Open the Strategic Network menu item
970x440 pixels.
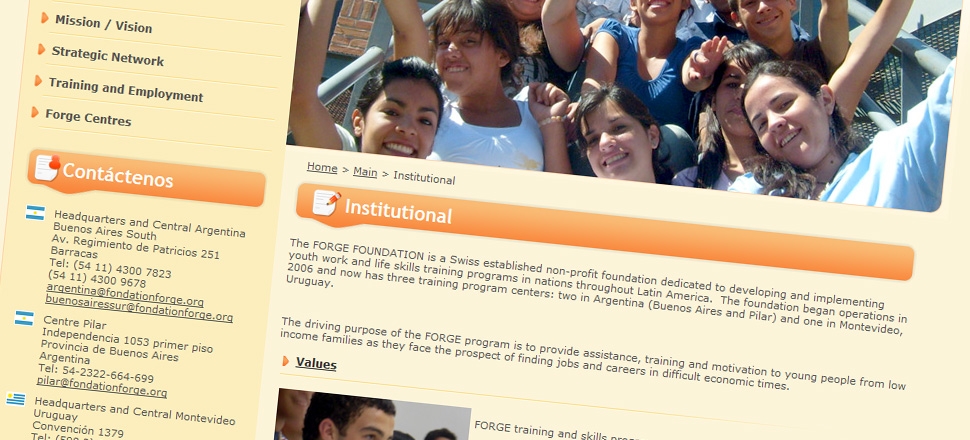[108, 56]
